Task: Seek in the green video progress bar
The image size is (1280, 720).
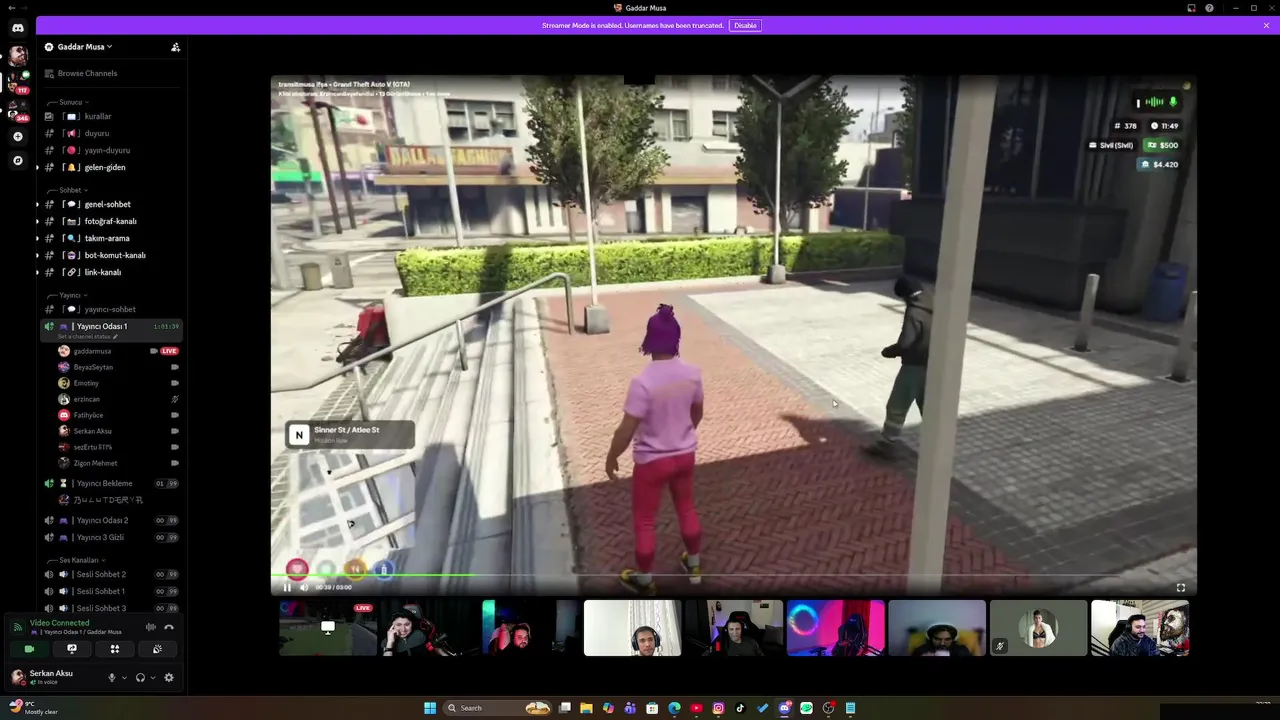Action: 734,575
